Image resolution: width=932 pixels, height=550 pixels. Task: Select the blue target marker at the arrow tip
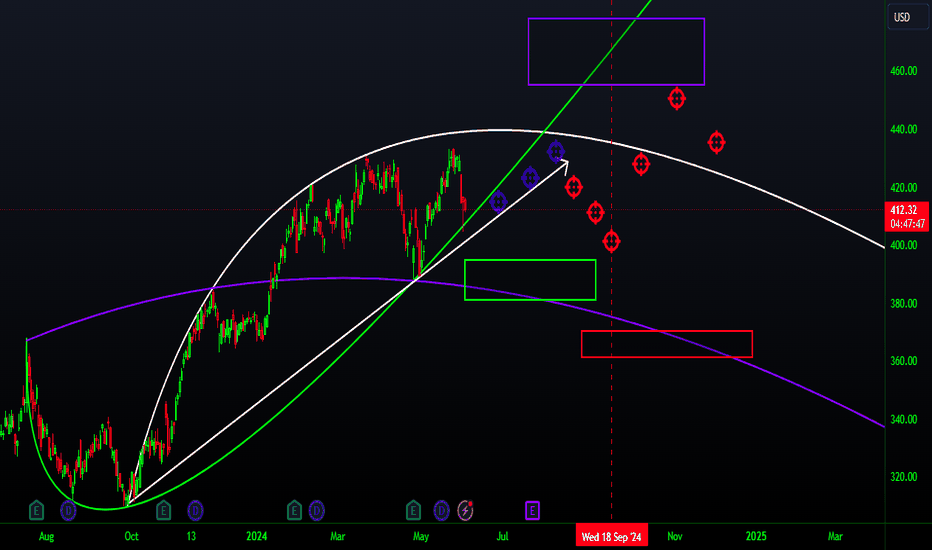coord(556,152)
